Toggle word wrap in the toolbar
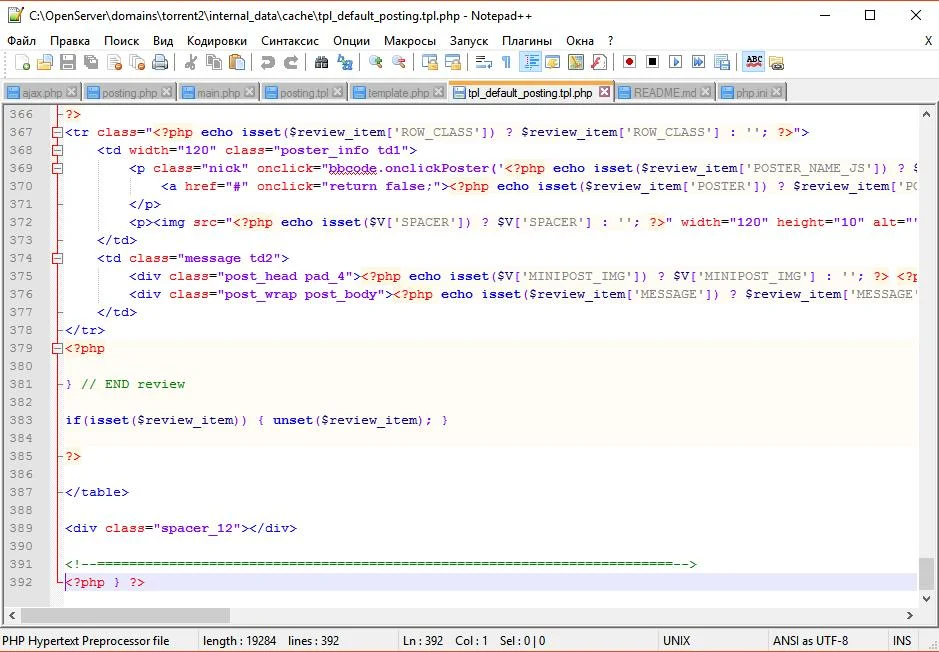 click(483, 62)
